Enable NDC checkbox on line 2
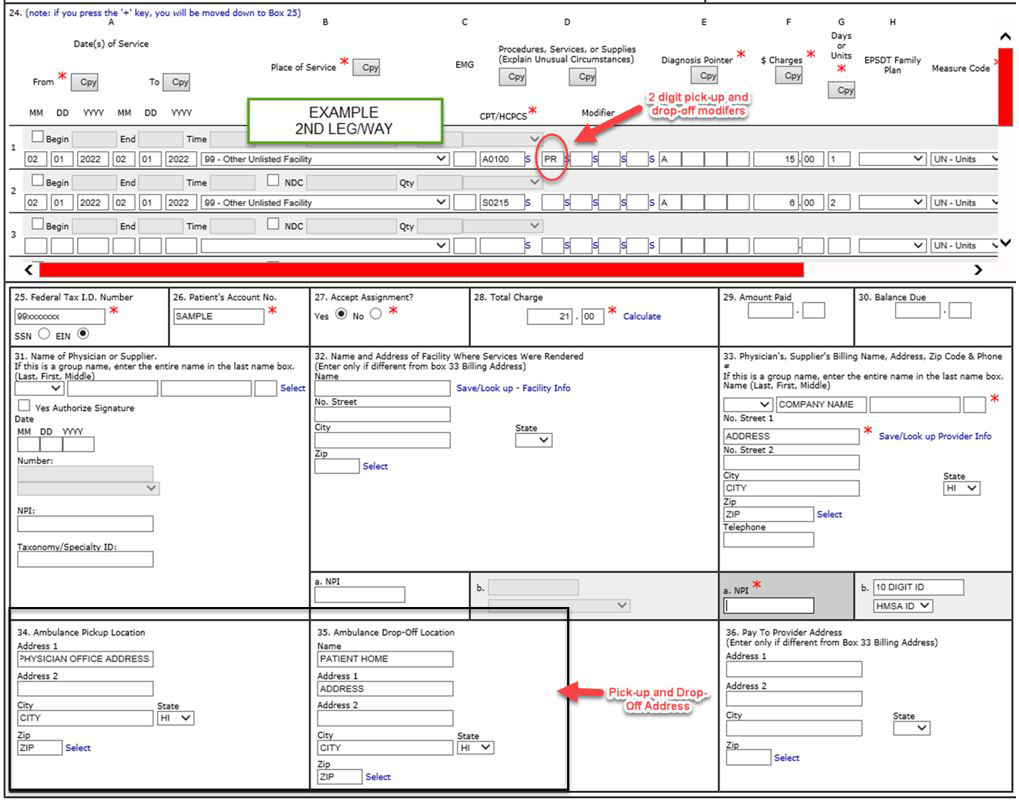Image resolution: width=1019 pixels, height=802 pixels. click(273, 181)
